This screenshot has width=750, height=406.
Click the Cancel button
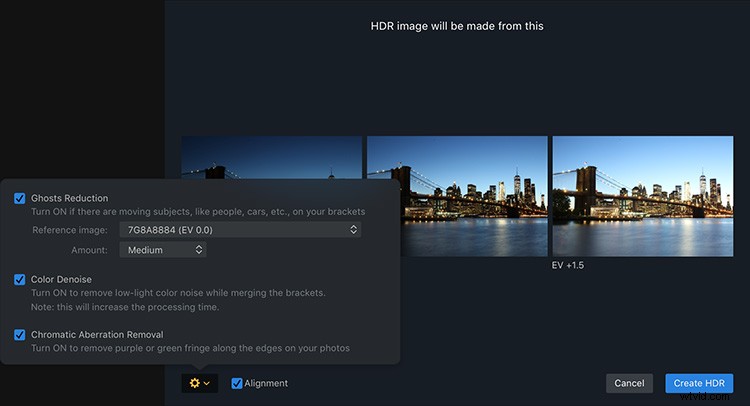[629, 383]
